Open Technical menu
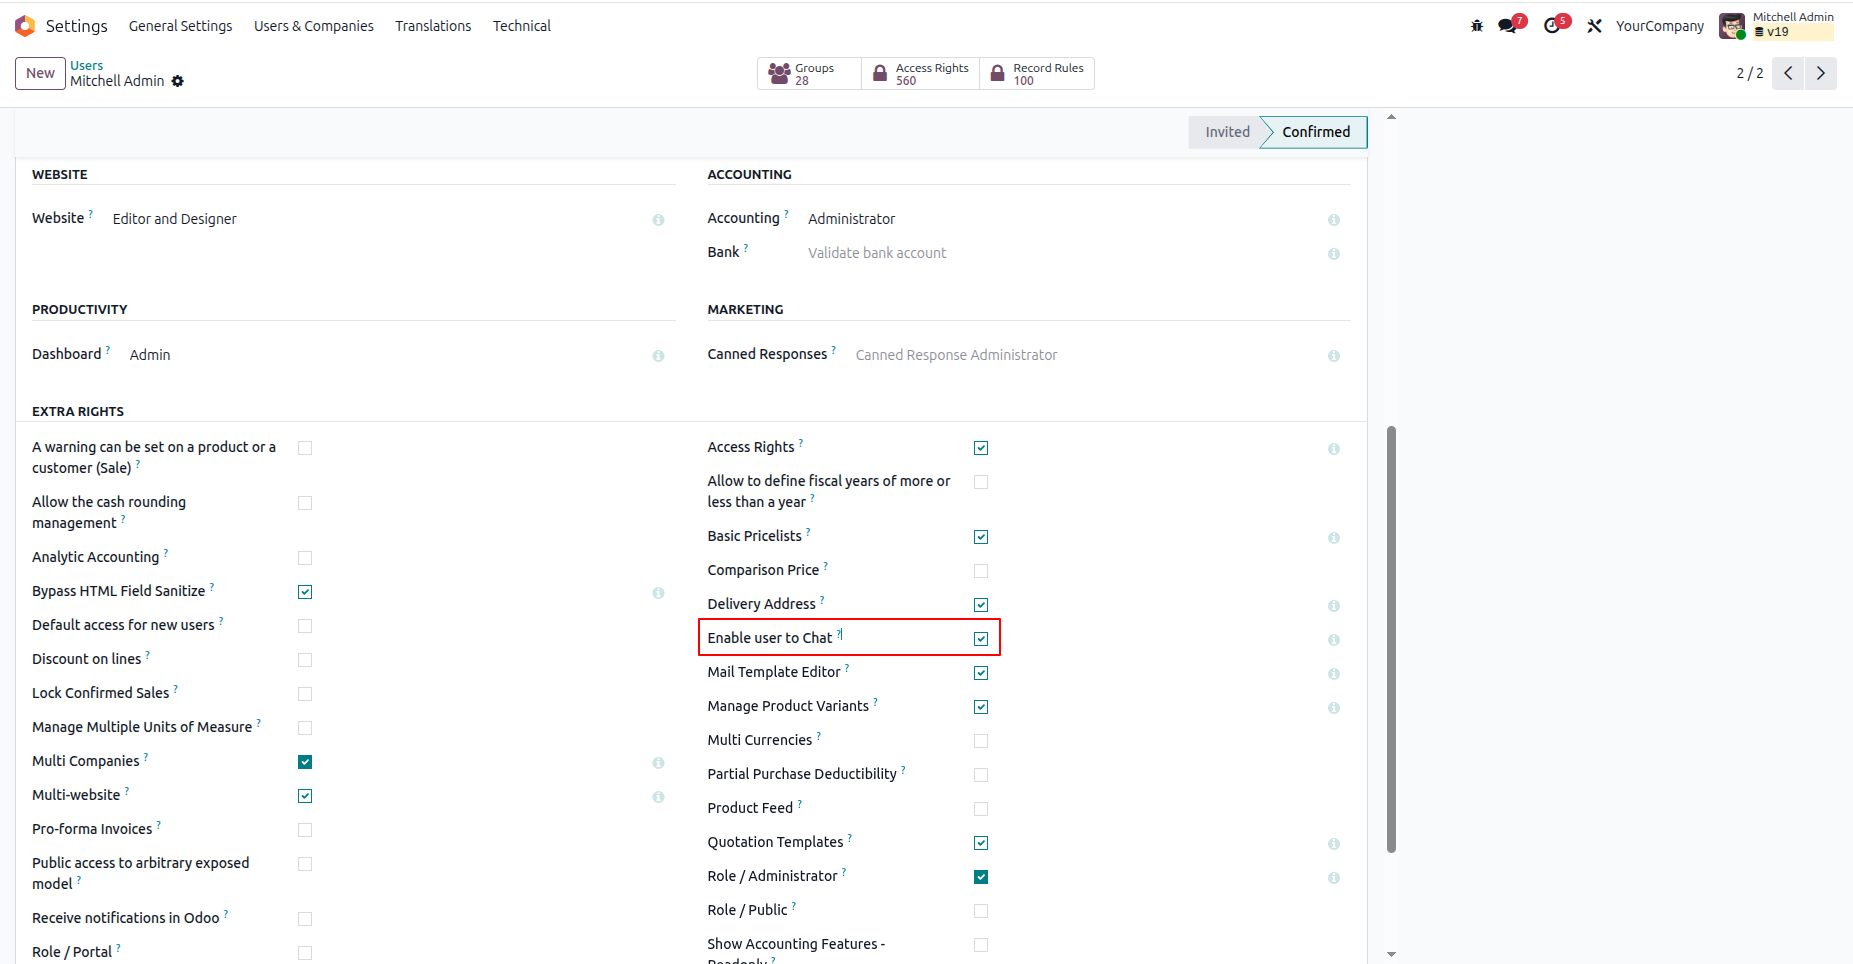1853x964 pixels. pyautogui.click(x=522, y=26)
